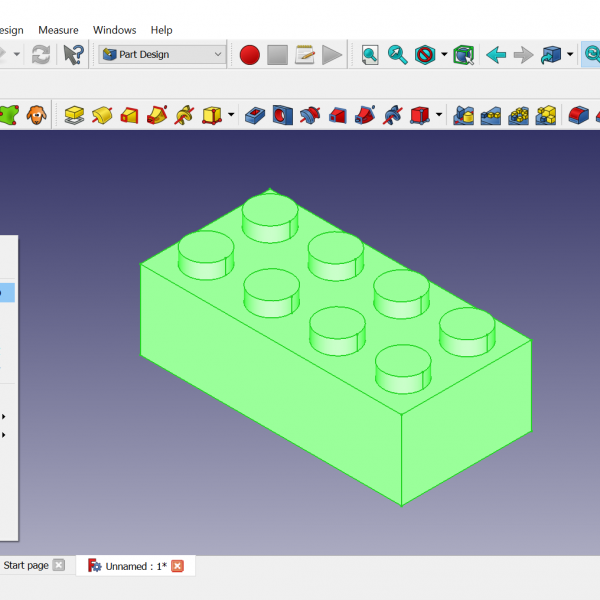Viewport: 600px width, 600px height.
Task: Open the Help menu
Action: (161, 30)
